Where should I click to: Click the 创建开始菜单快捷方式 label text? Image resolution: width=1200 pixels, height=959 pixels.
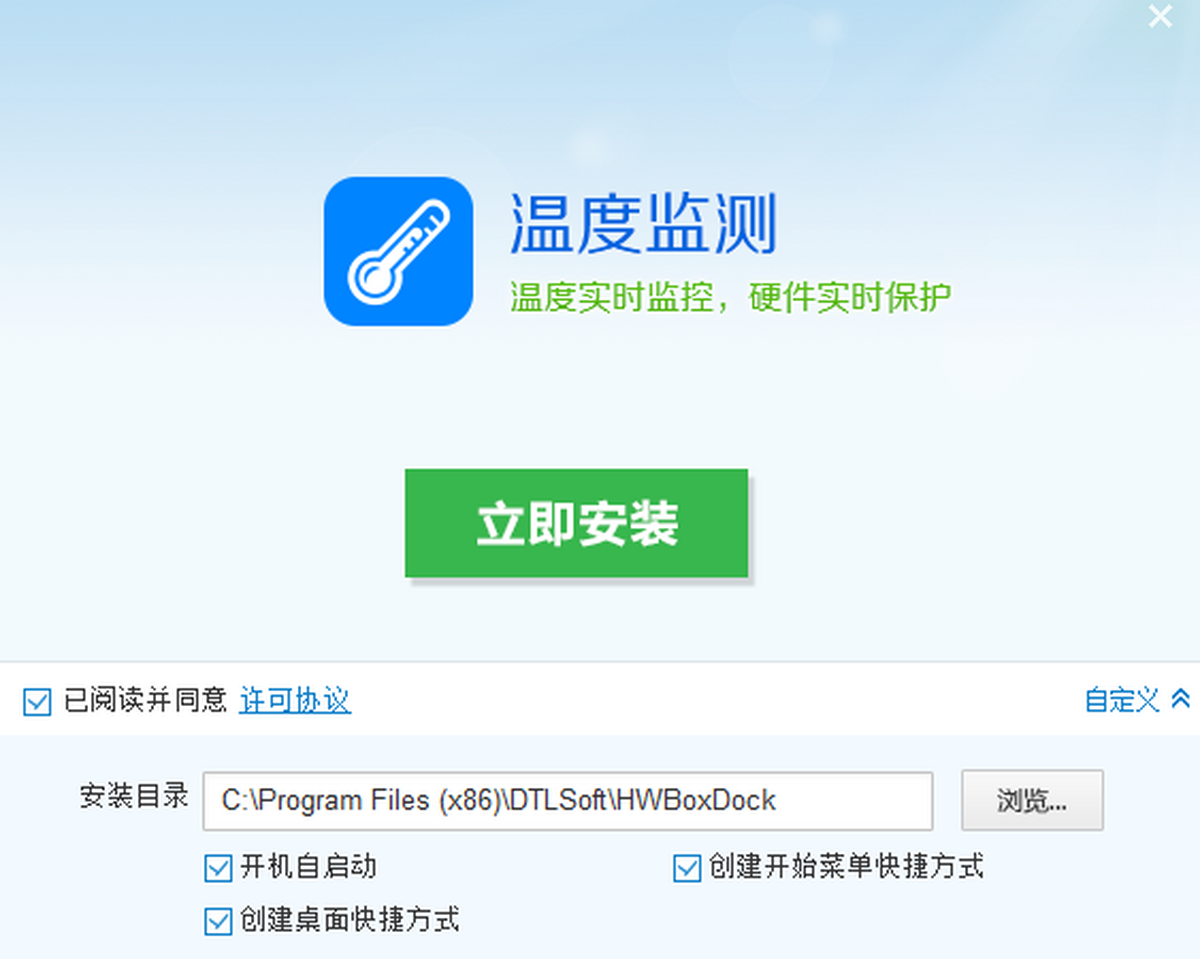coord(846,867)
